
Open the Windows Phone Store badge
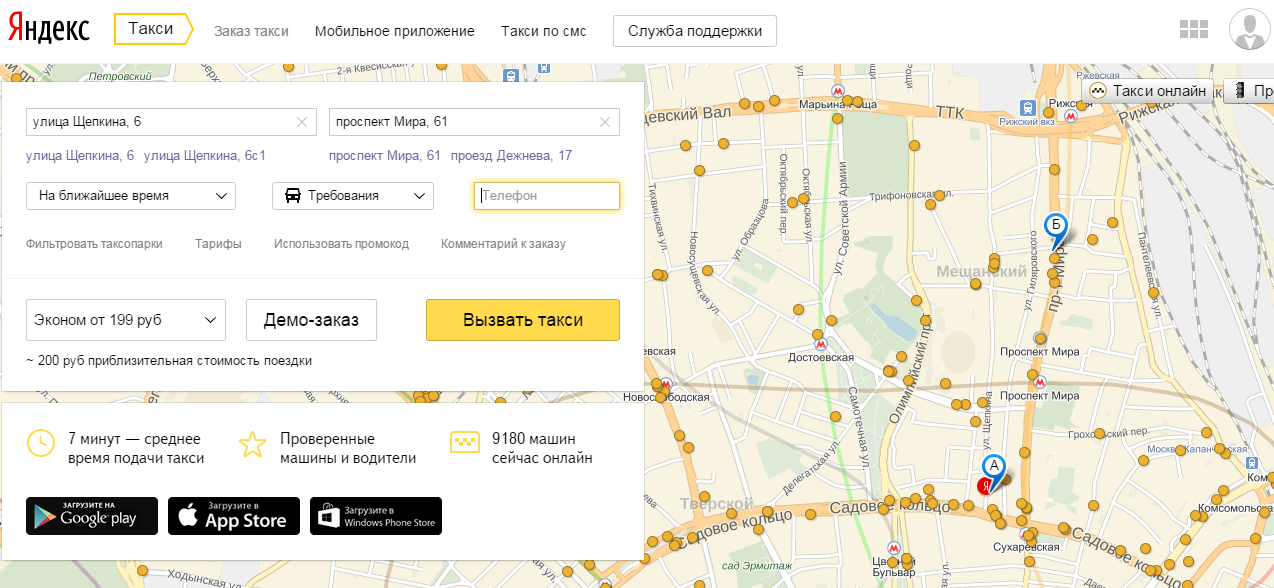pyautogui.click(x=376, y=516)
